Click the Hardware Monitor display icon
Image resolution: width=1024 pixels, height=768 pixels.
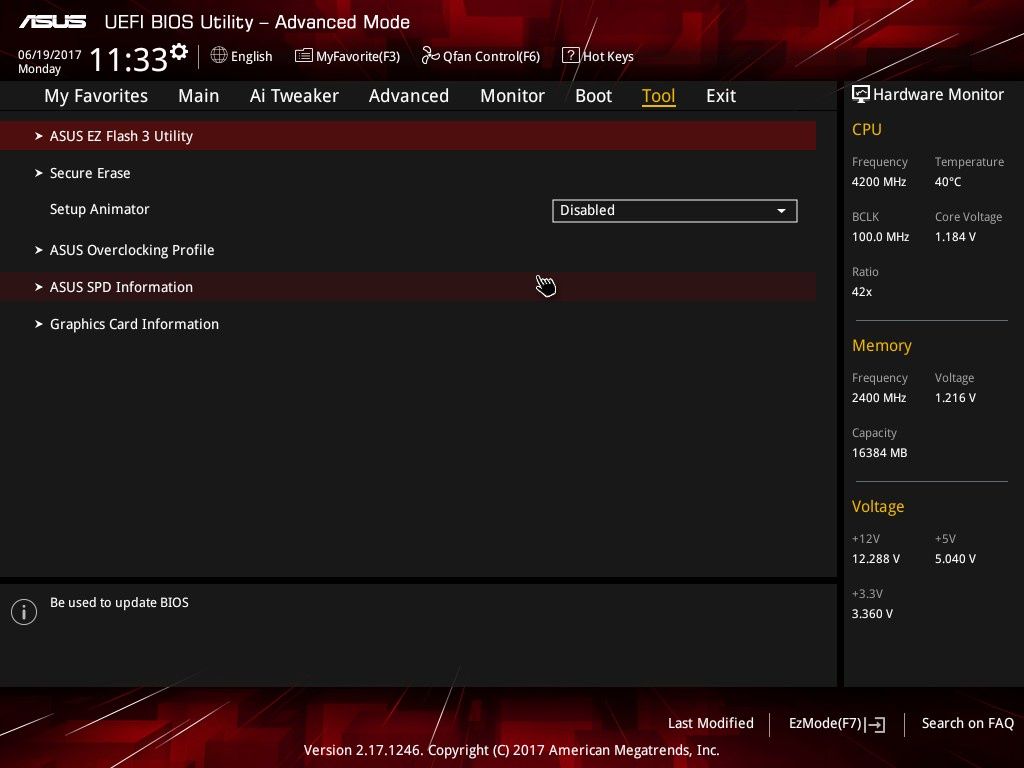[861, 94]
